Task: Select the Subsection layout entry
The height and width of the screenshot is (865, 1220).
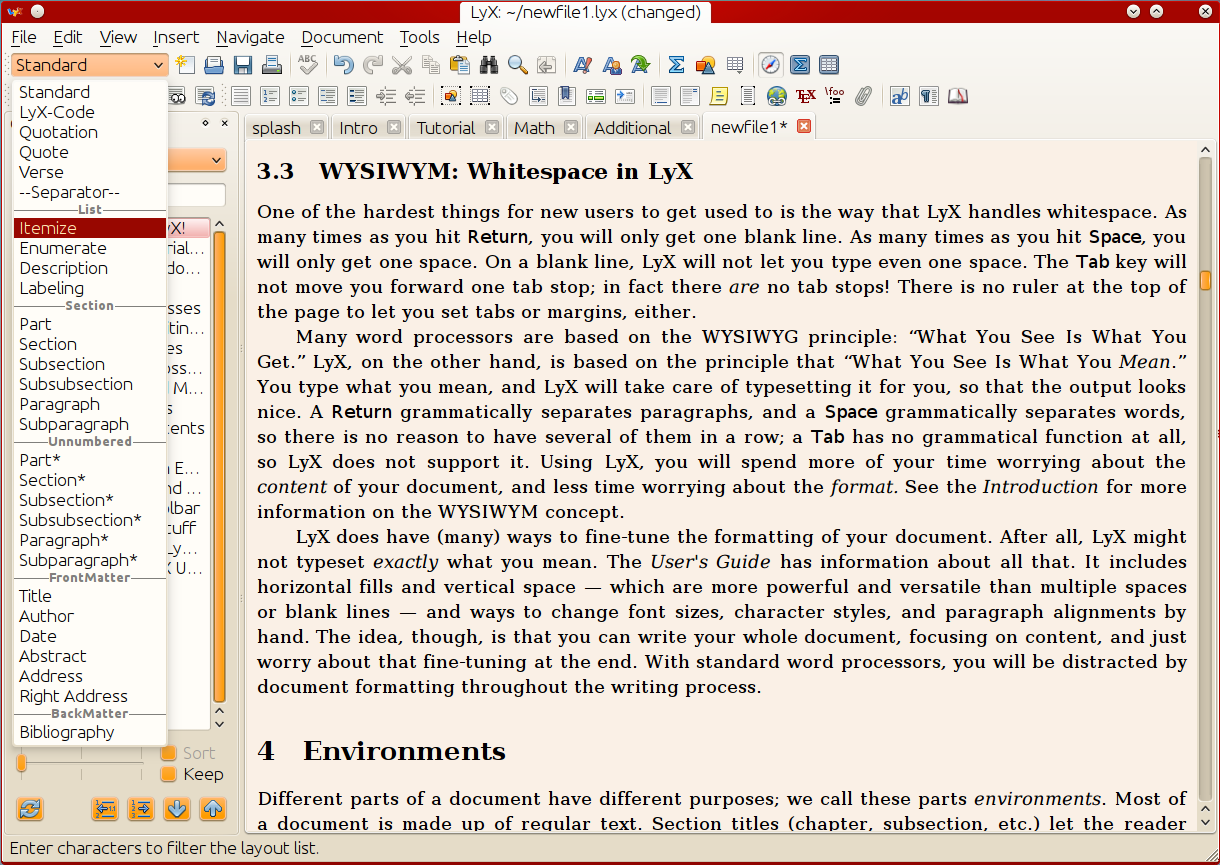Action: tap(90, 364)
